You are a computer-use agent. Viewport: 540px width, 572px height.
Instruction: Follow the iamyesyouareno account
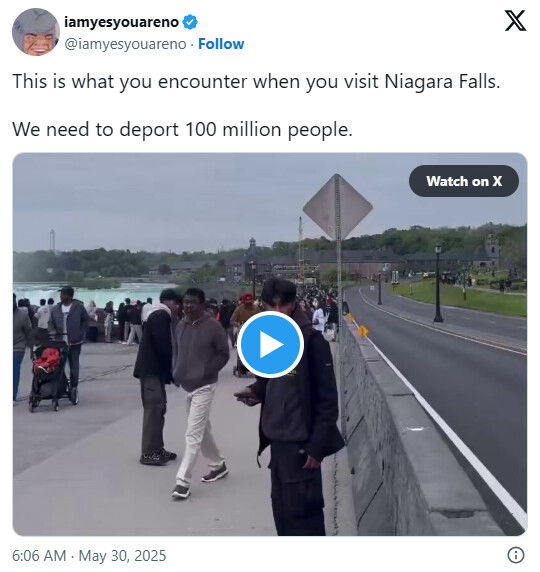221,44
